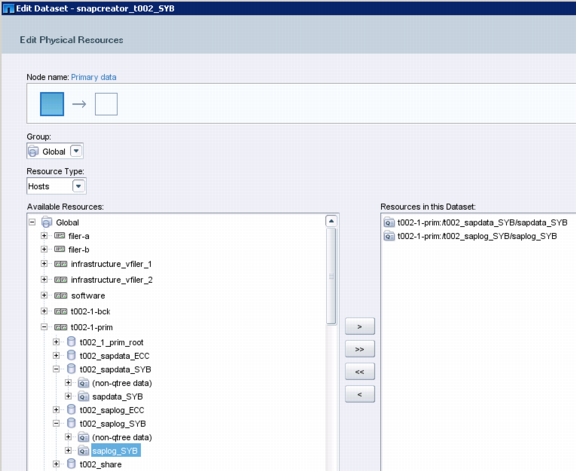Screen dimensions: 578x473
Task: Click the filer-a storage system icon
Action: coord(59,236)
